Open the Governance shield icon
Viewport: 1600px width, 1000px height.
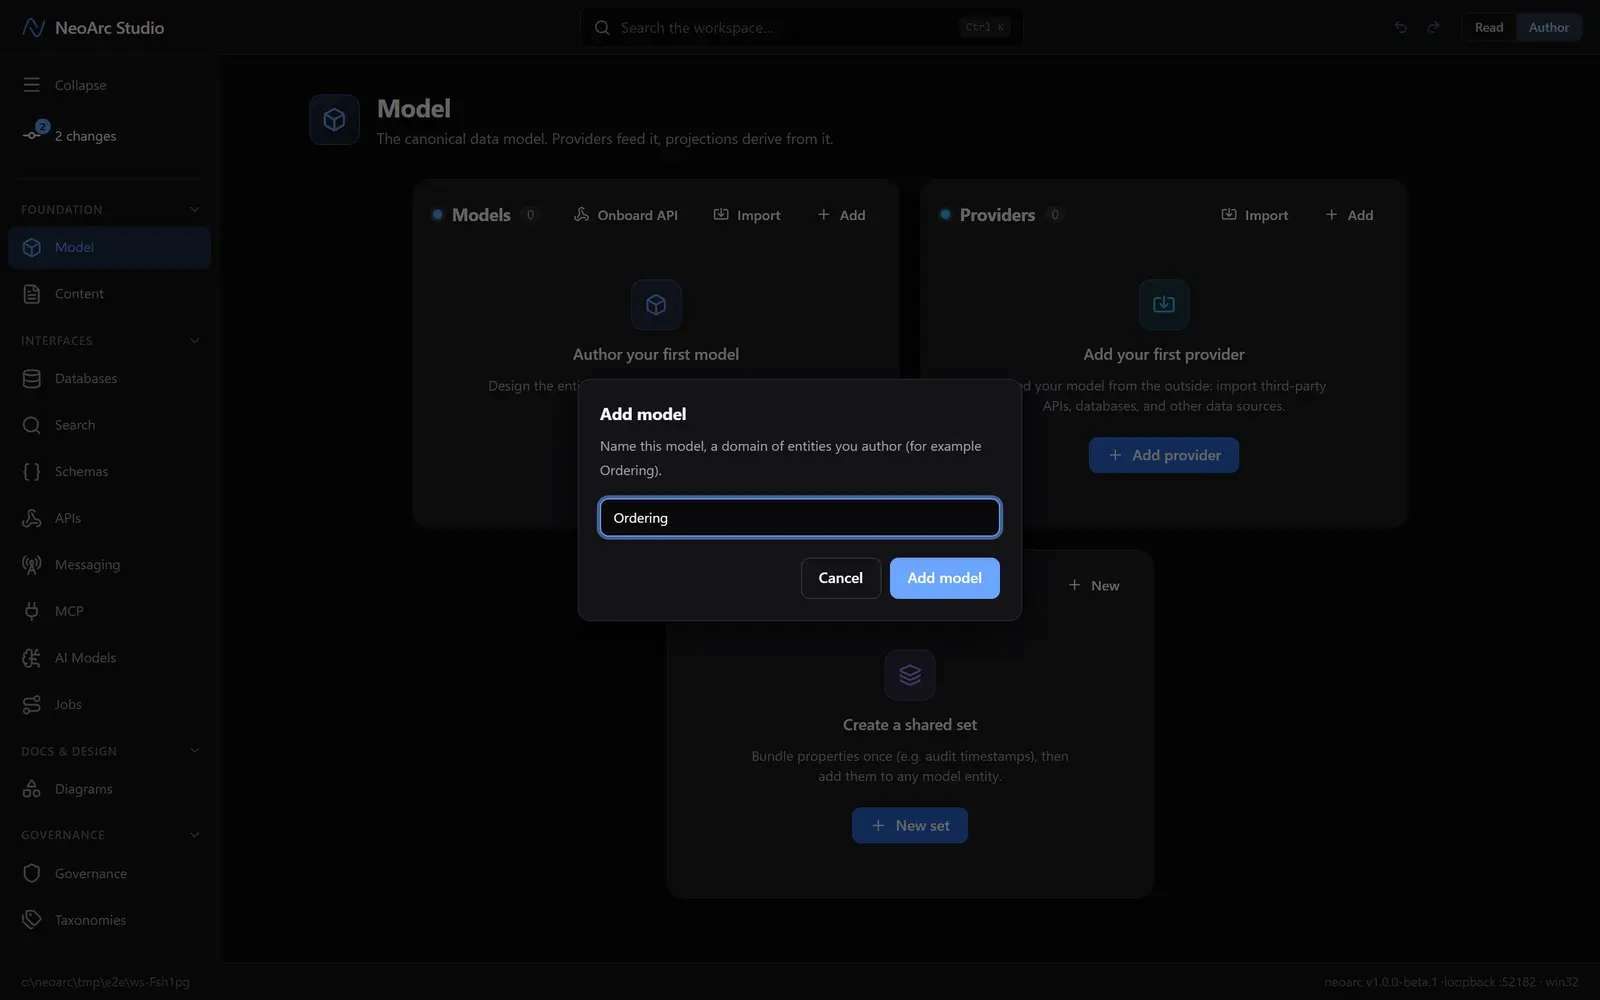pos(32,874)
